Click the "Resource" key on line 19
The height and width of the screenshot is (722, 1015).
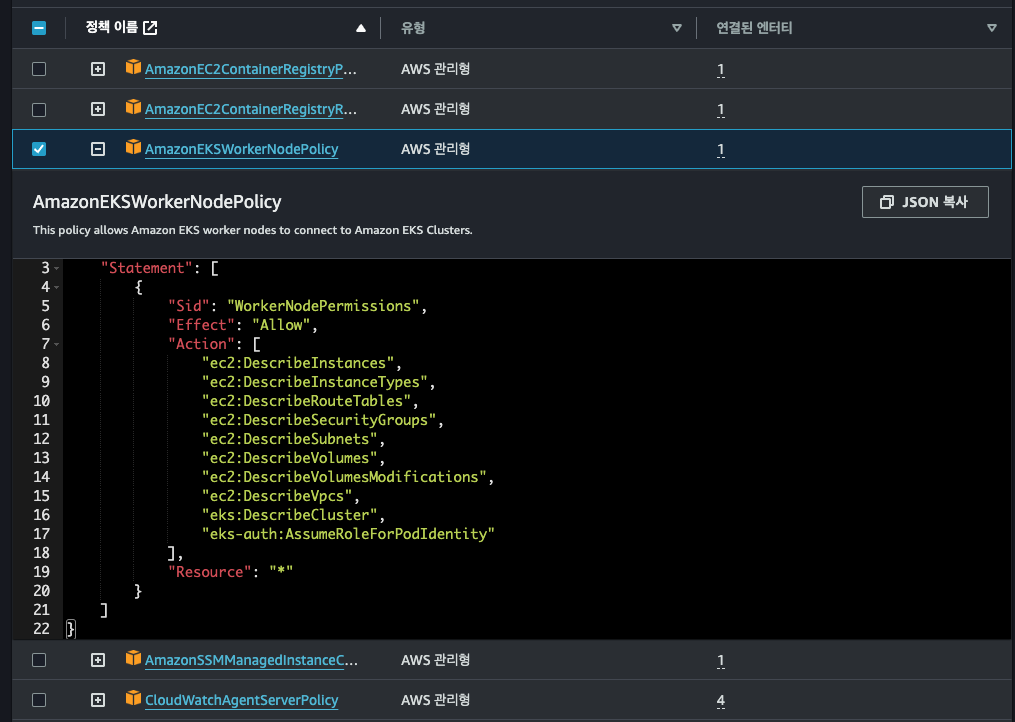click(210, 572)
